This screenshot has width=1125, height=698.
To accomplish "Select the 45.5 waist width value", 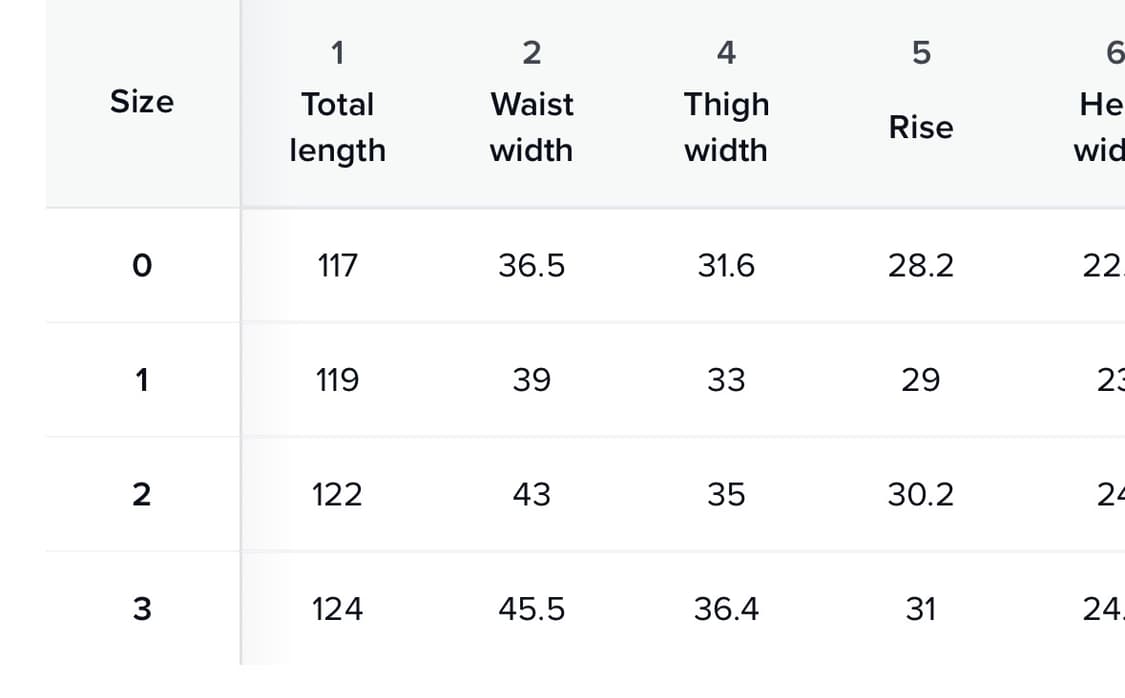I will click(x=531, y=608).
